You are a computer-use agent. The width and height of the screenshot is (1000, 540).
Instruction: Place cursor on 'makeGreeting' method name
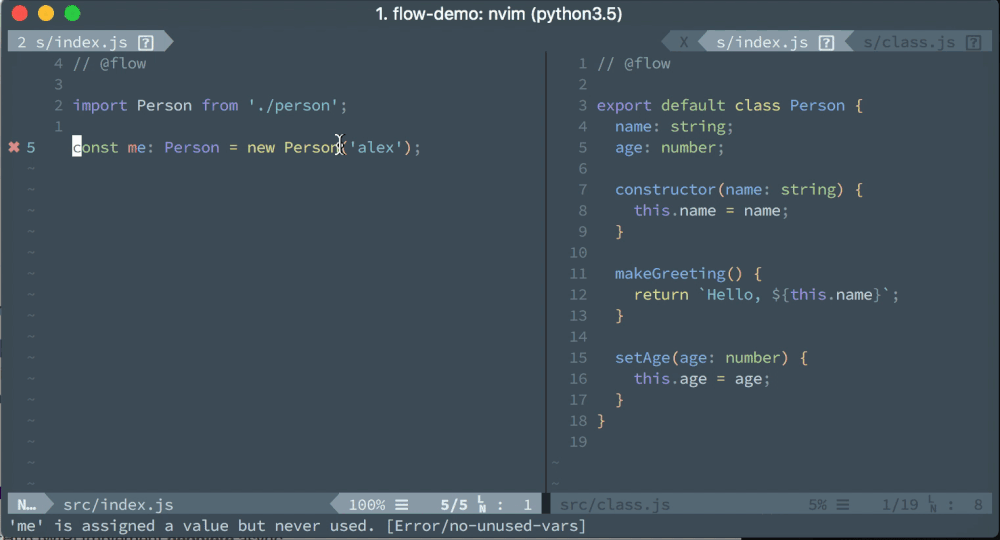coord(670,274)
